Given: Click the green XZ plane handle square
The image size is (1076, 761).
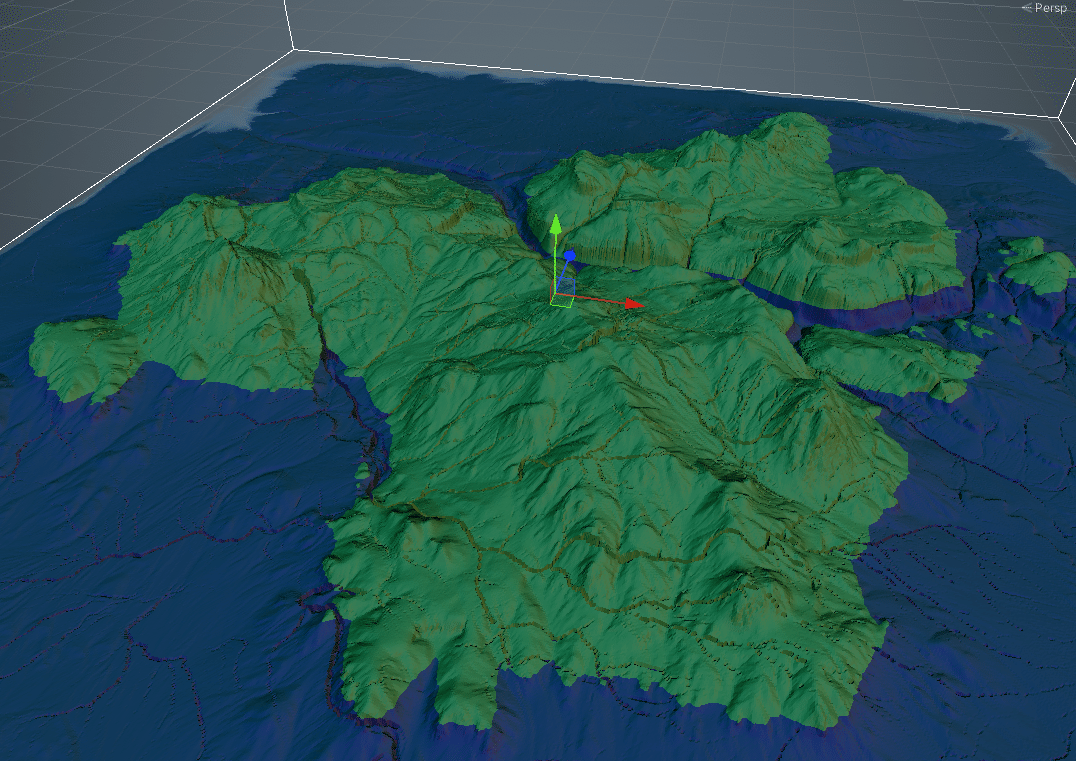Looking at the screenshot, I should click(563, 301).
